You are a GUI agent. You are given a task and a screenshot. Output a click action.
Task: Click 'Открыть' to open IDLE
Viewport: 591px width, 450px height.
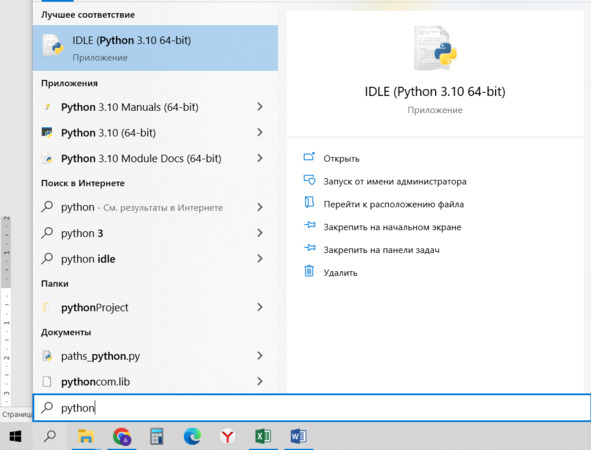click(341, 159)
